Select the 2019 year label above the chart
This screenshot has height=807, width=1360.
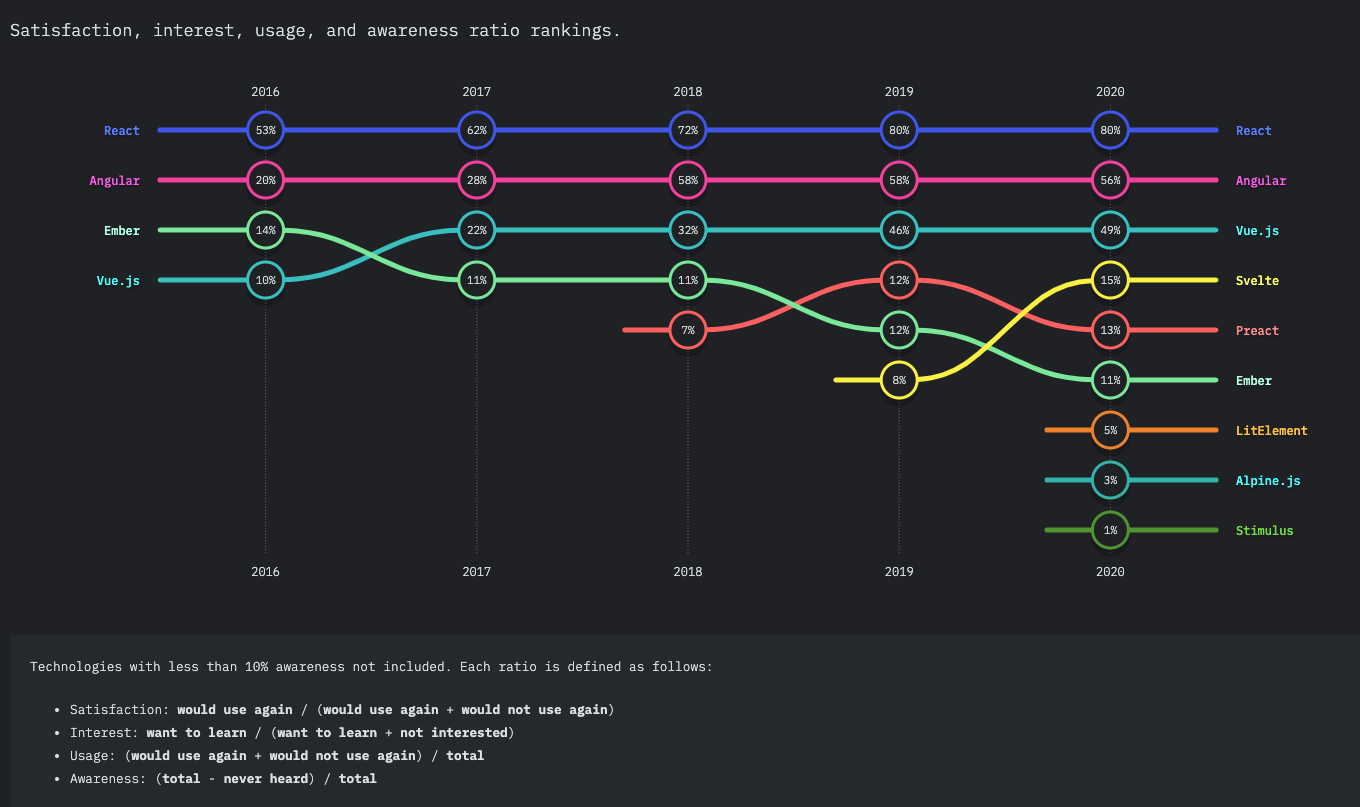899,92
